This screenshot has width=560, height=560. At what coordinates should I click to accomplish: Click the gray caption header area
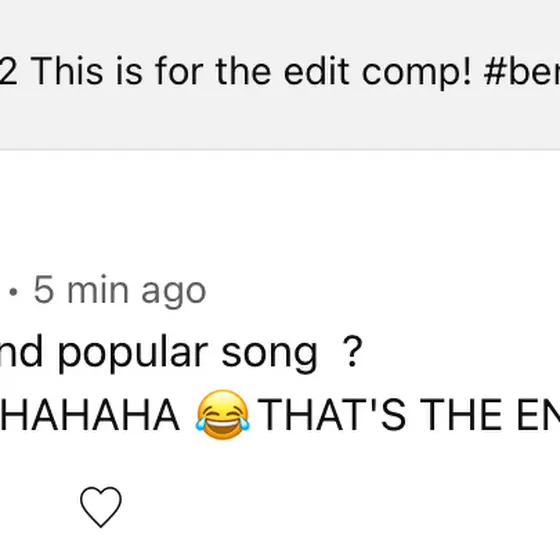(280, 74)
